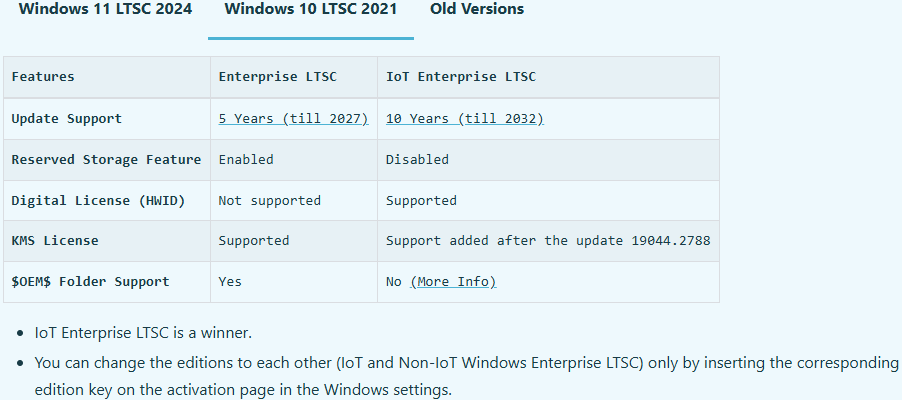Click the Yes cell for $OEM$ Folder Support
The height and width of the screenshot is (400, 902).
pyautogui.click(x=230, y=282)
